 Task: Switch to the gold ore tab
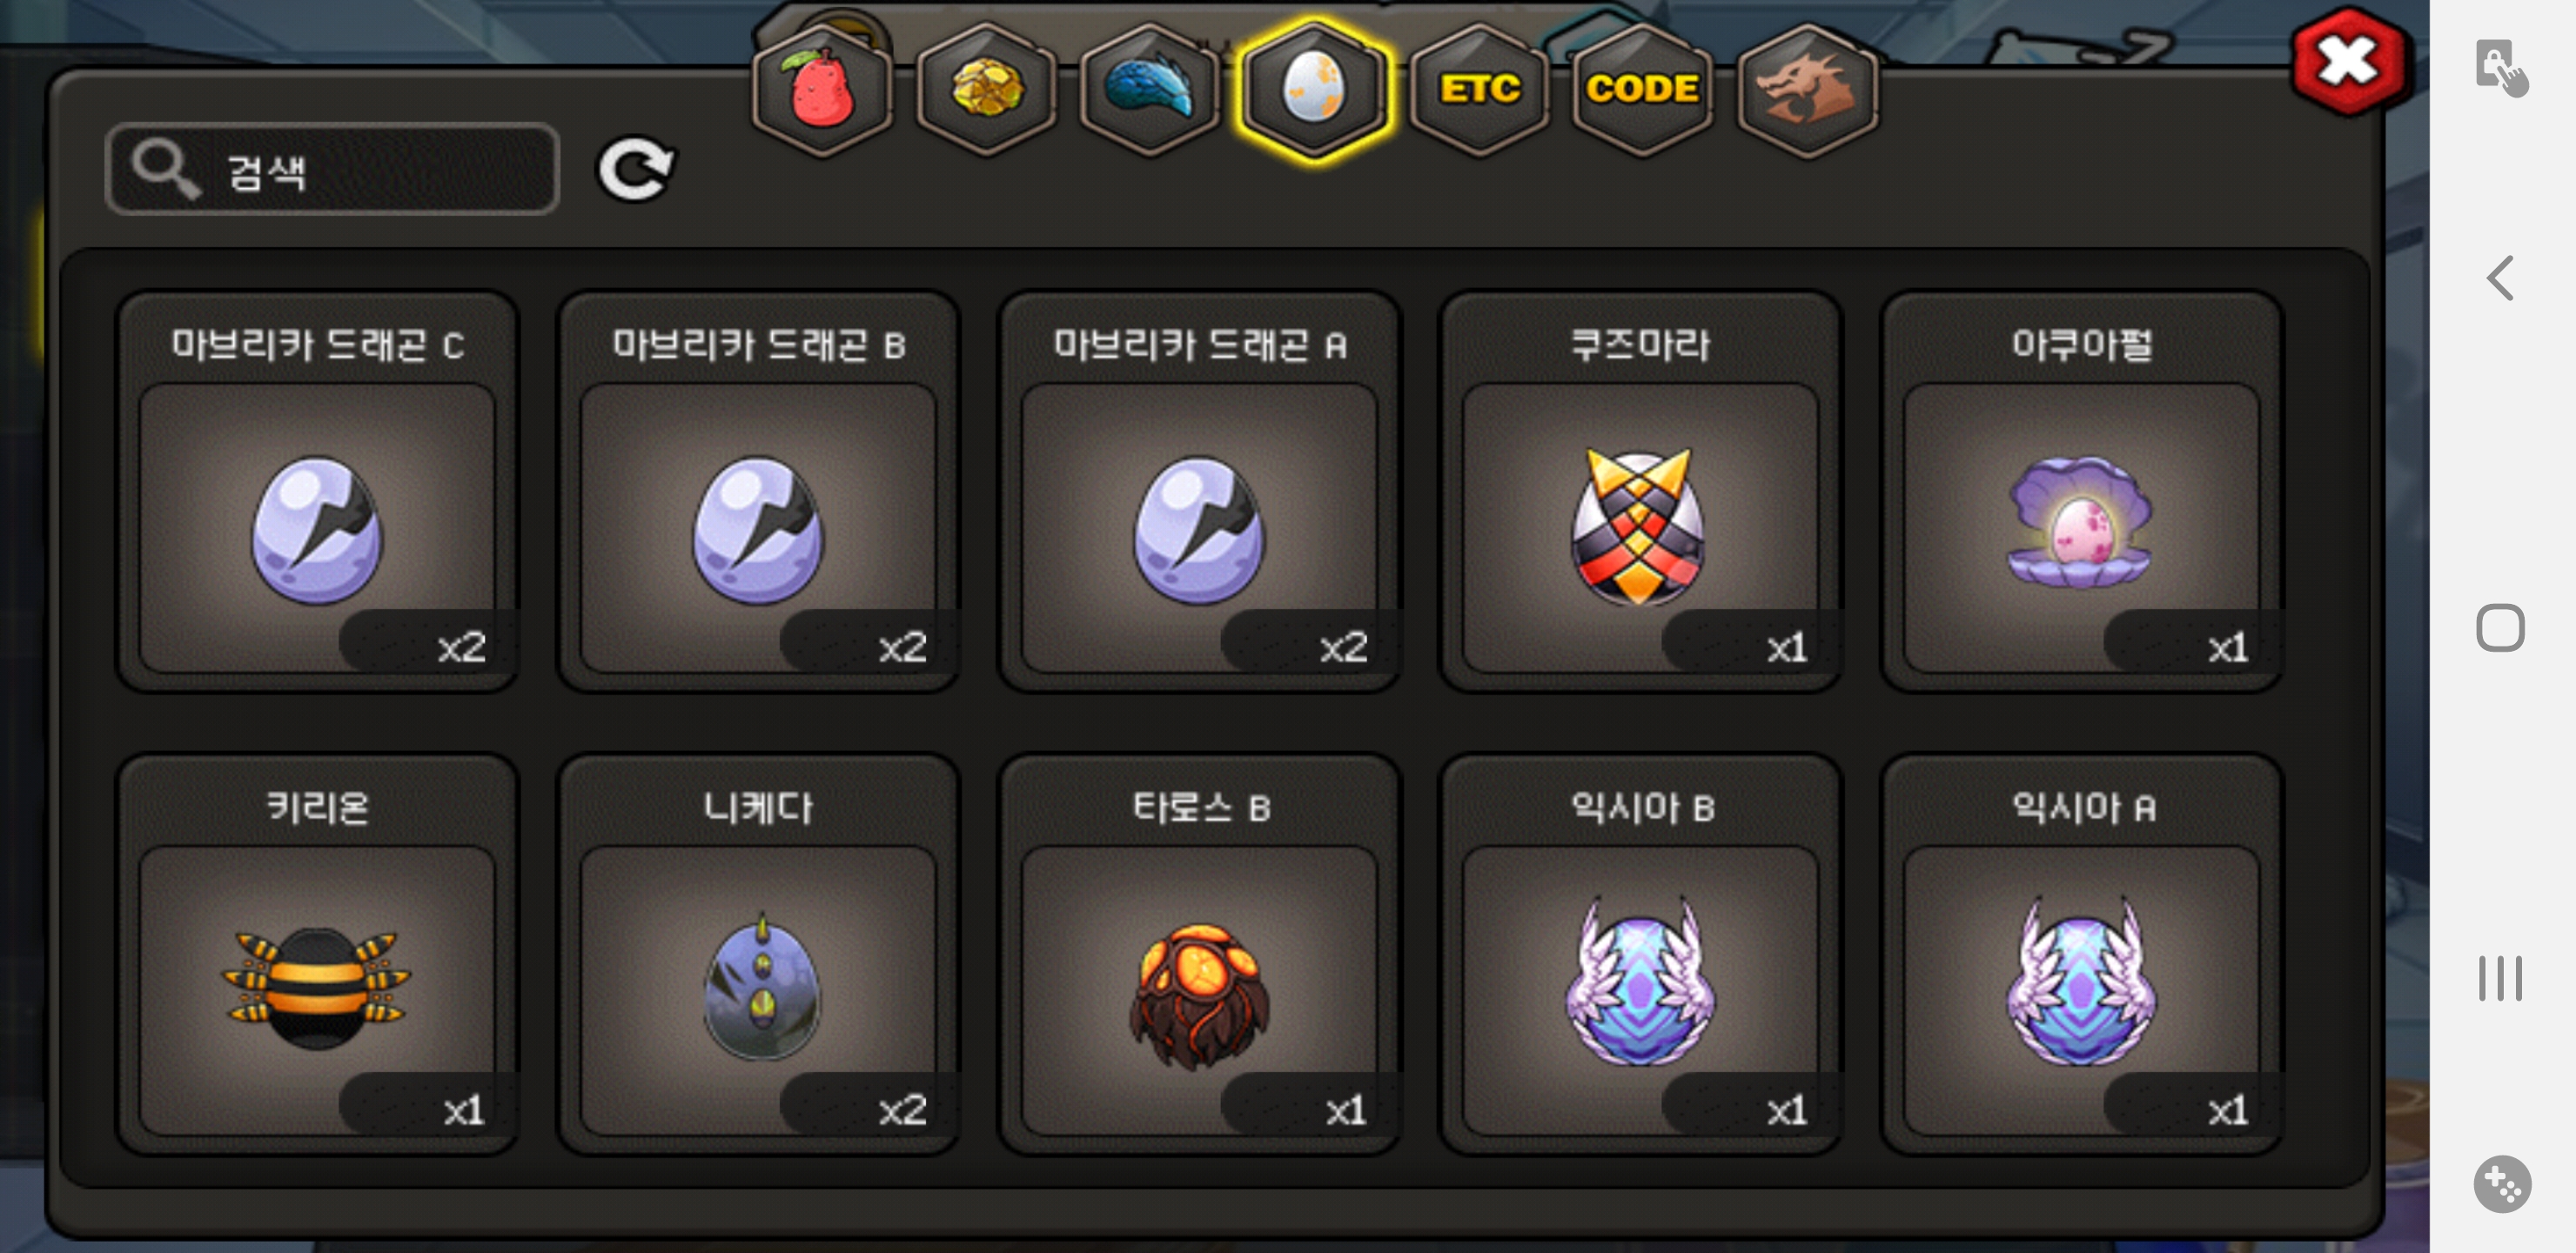pyautogui.click(x=986, y=89)
